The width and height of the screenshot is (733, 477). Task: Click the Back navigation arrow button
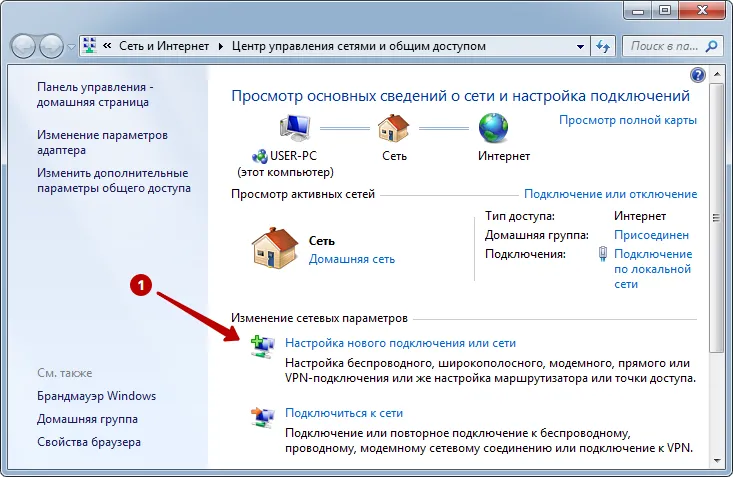click(x=22, y=46)
